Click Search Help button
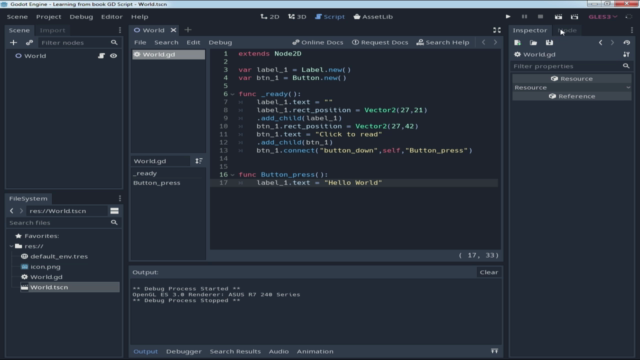Image resolution: width=640 pixels, height=360 pixels. click(x=443, y=42)
